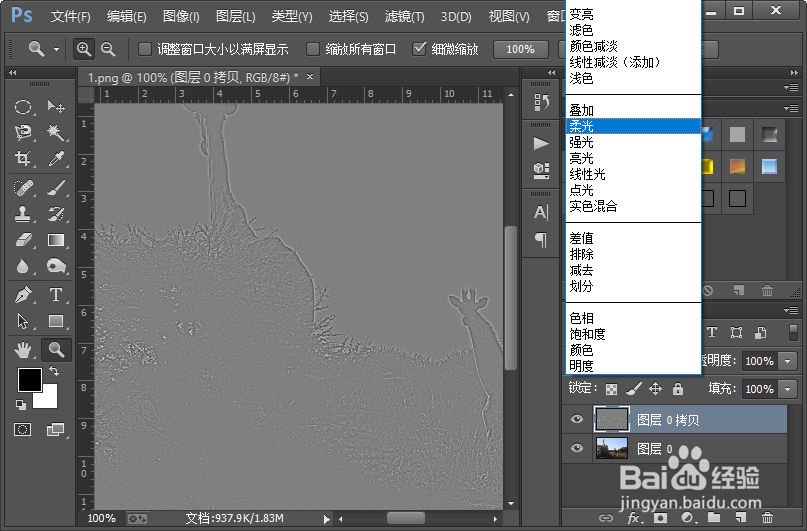Image resolution: width=807 pixels, height=531 pixels.
Task: Toggle lock transparent pixels
Action: [611, 389]
